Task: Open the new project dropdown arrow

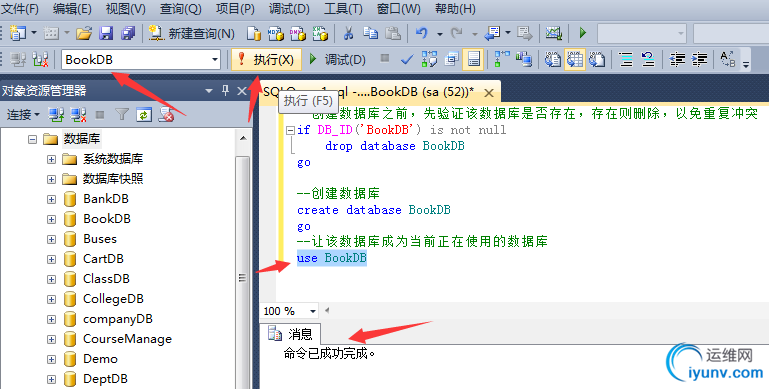Action: [x=34, y=33]
